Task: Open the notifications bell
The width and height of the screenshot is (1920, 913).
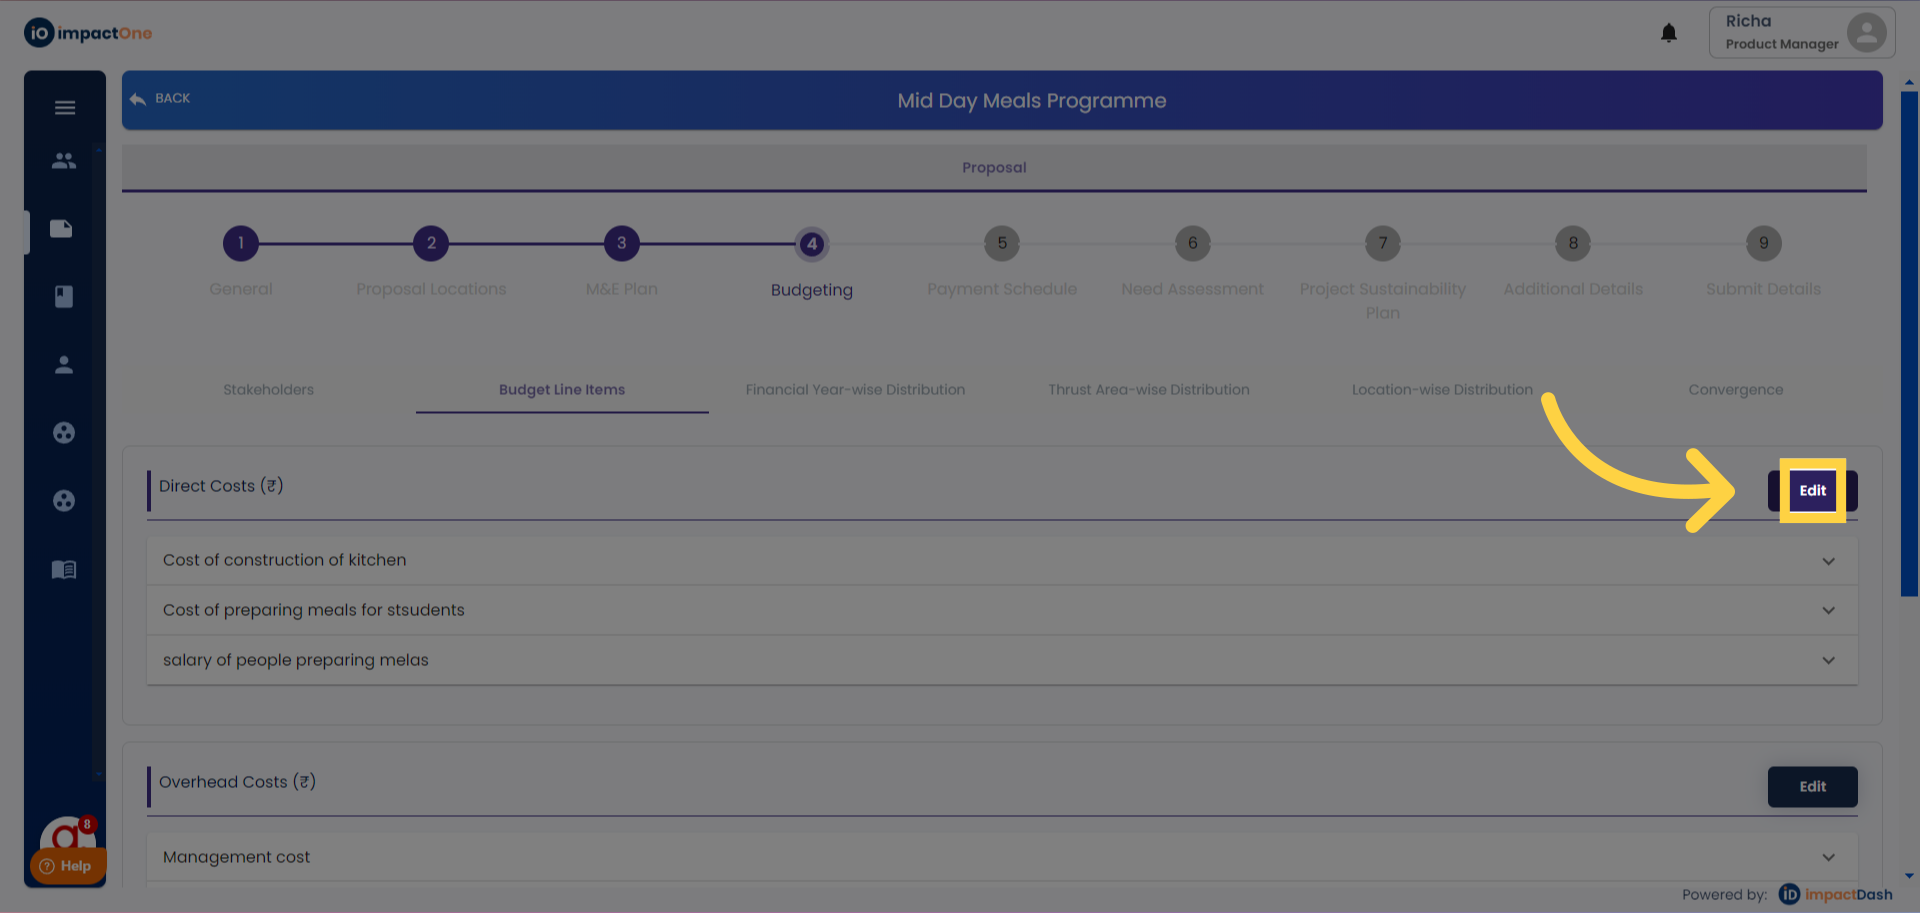Action: pos(1669,33)
